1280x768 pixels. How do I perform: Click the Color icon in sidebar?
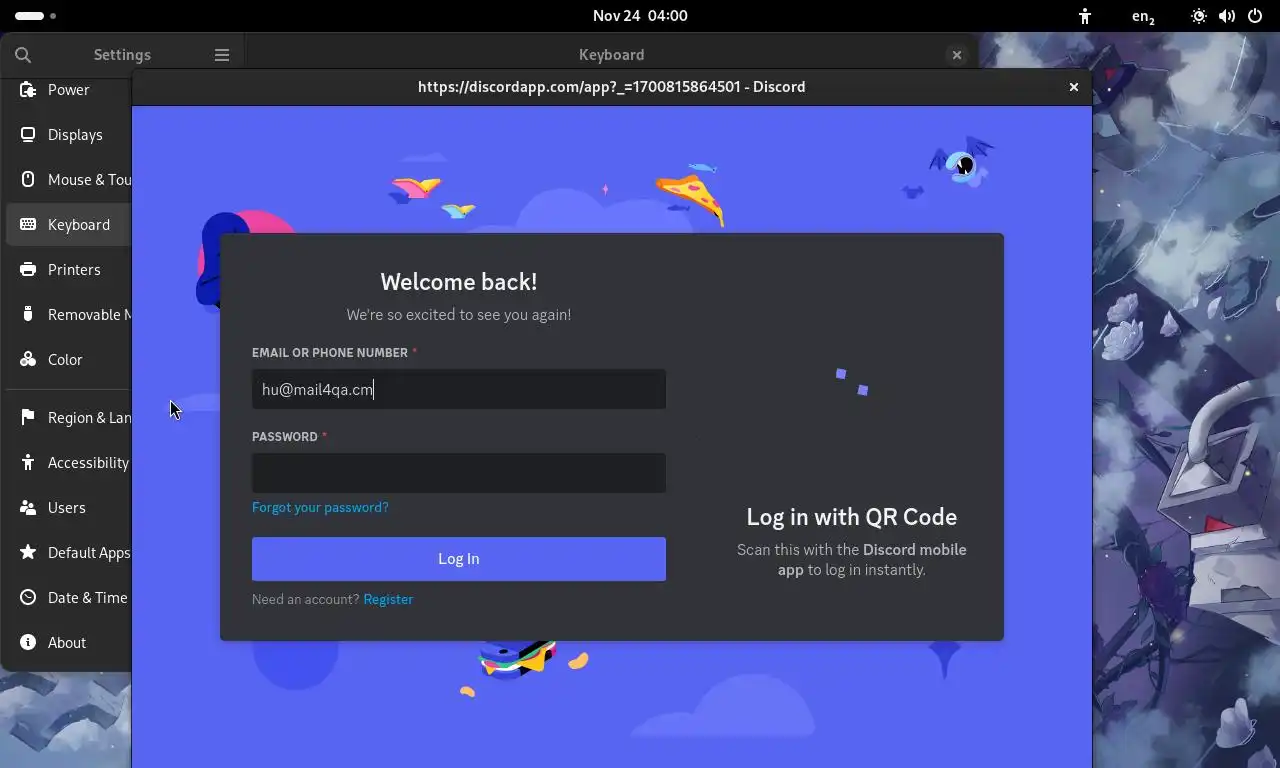pyautogui.click(x=28, y=360)
